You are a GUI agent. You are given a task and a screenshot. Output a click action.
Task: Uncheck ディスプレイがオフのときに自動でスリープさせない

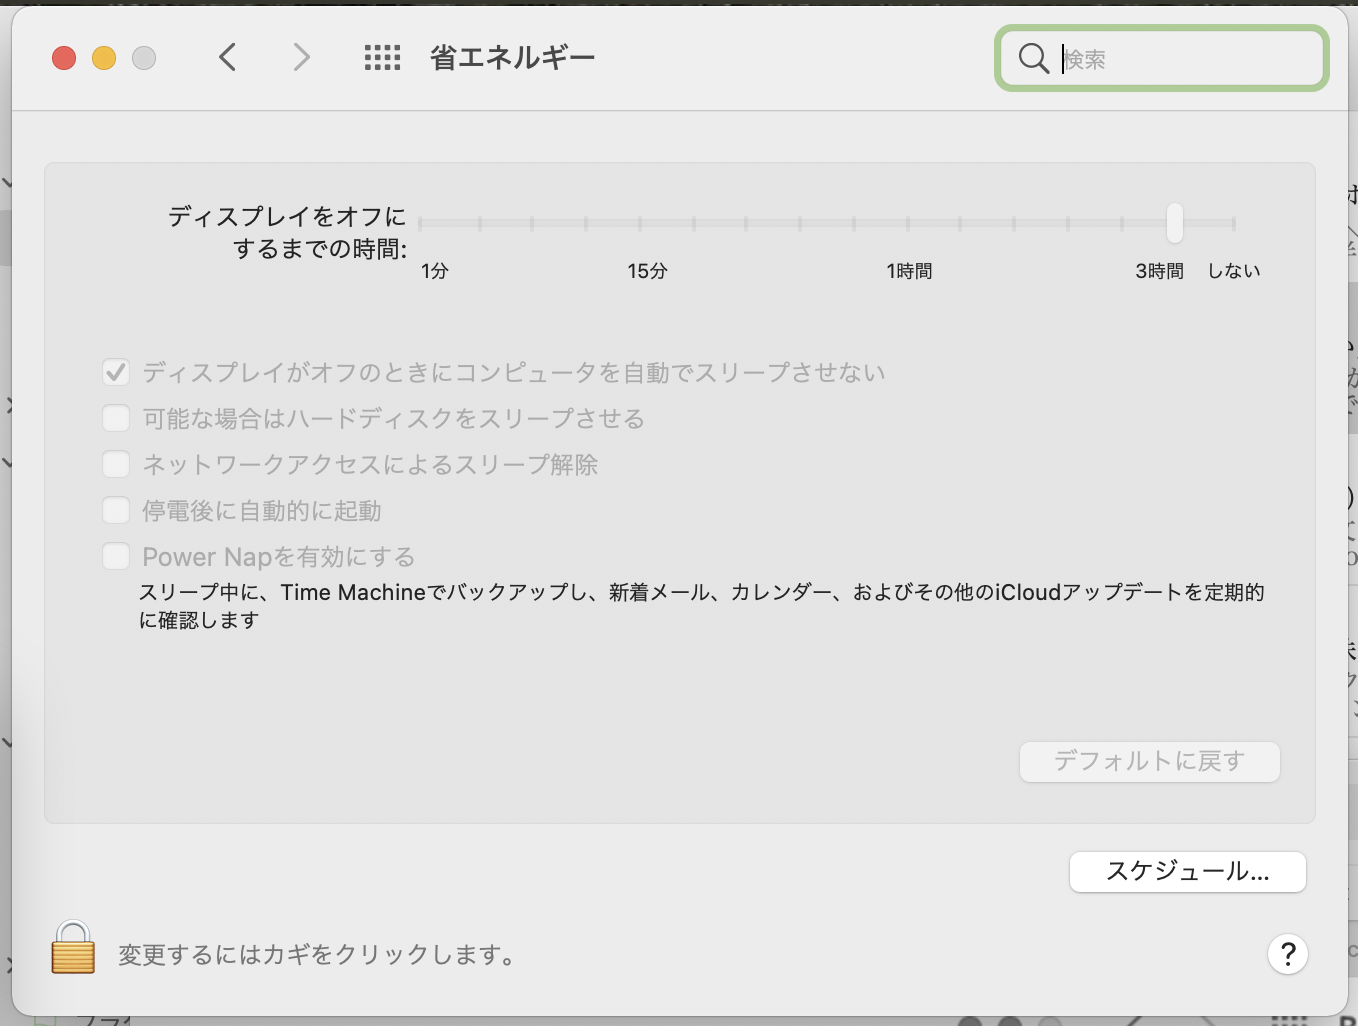click(116, 373)
